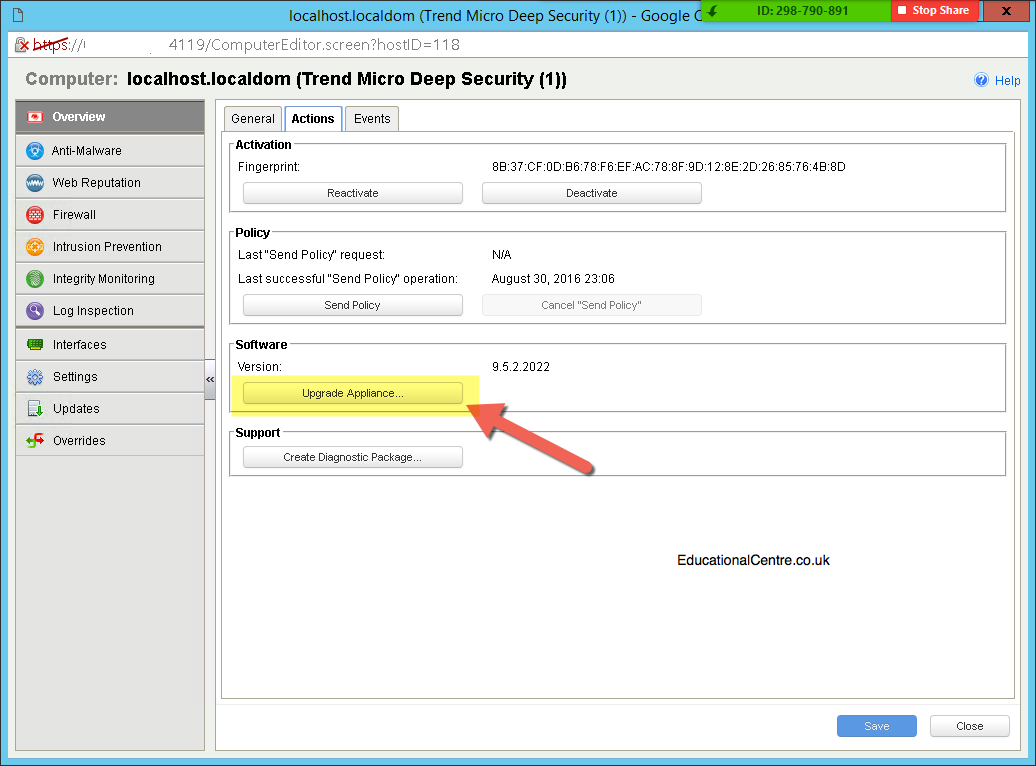Click the Overview sidebar icon
This screenshot has width=1036, height=766.
pos(35,117)
